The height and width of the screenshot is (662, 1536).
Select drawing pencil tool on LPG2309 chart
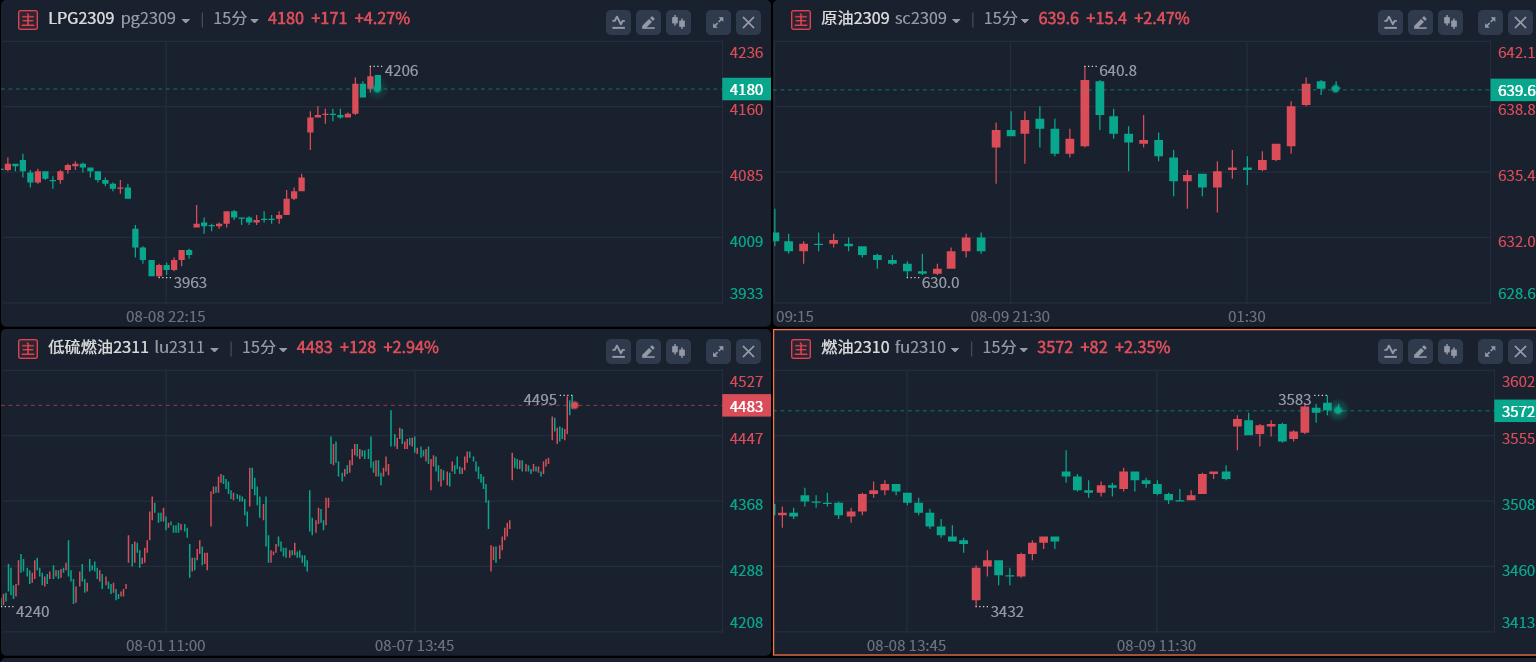pos(649,21)
